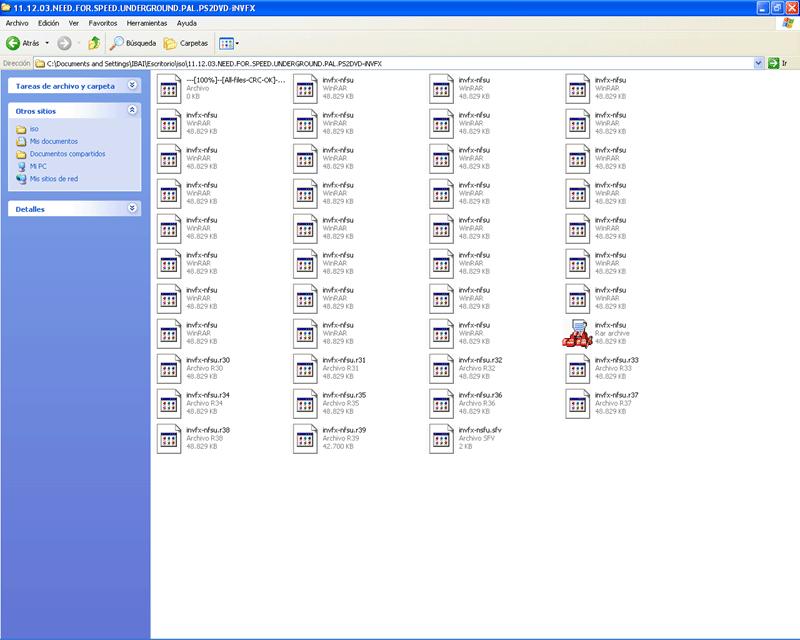Select invfx-nfsu.r35 file icon

[305, 404]
